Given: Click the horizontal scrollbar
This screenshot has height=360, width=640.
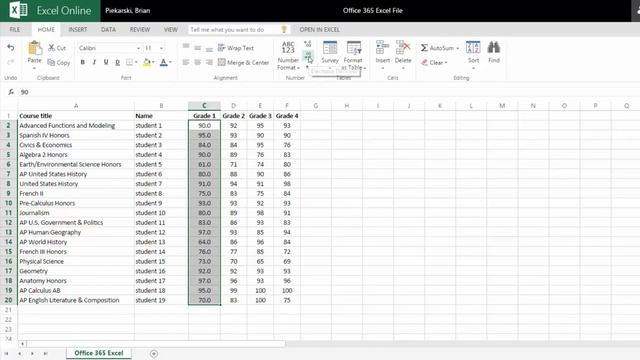Looking at the screenshot, I should pos(155,344).
